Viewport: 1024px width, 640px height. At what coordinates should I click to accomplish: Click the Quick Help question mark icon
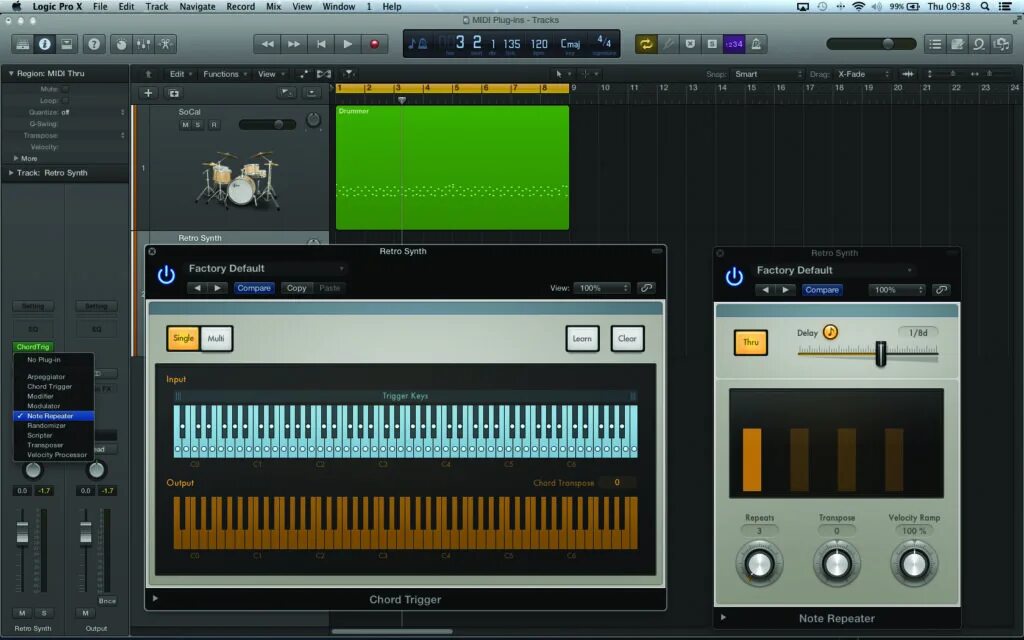click(94, 44)
